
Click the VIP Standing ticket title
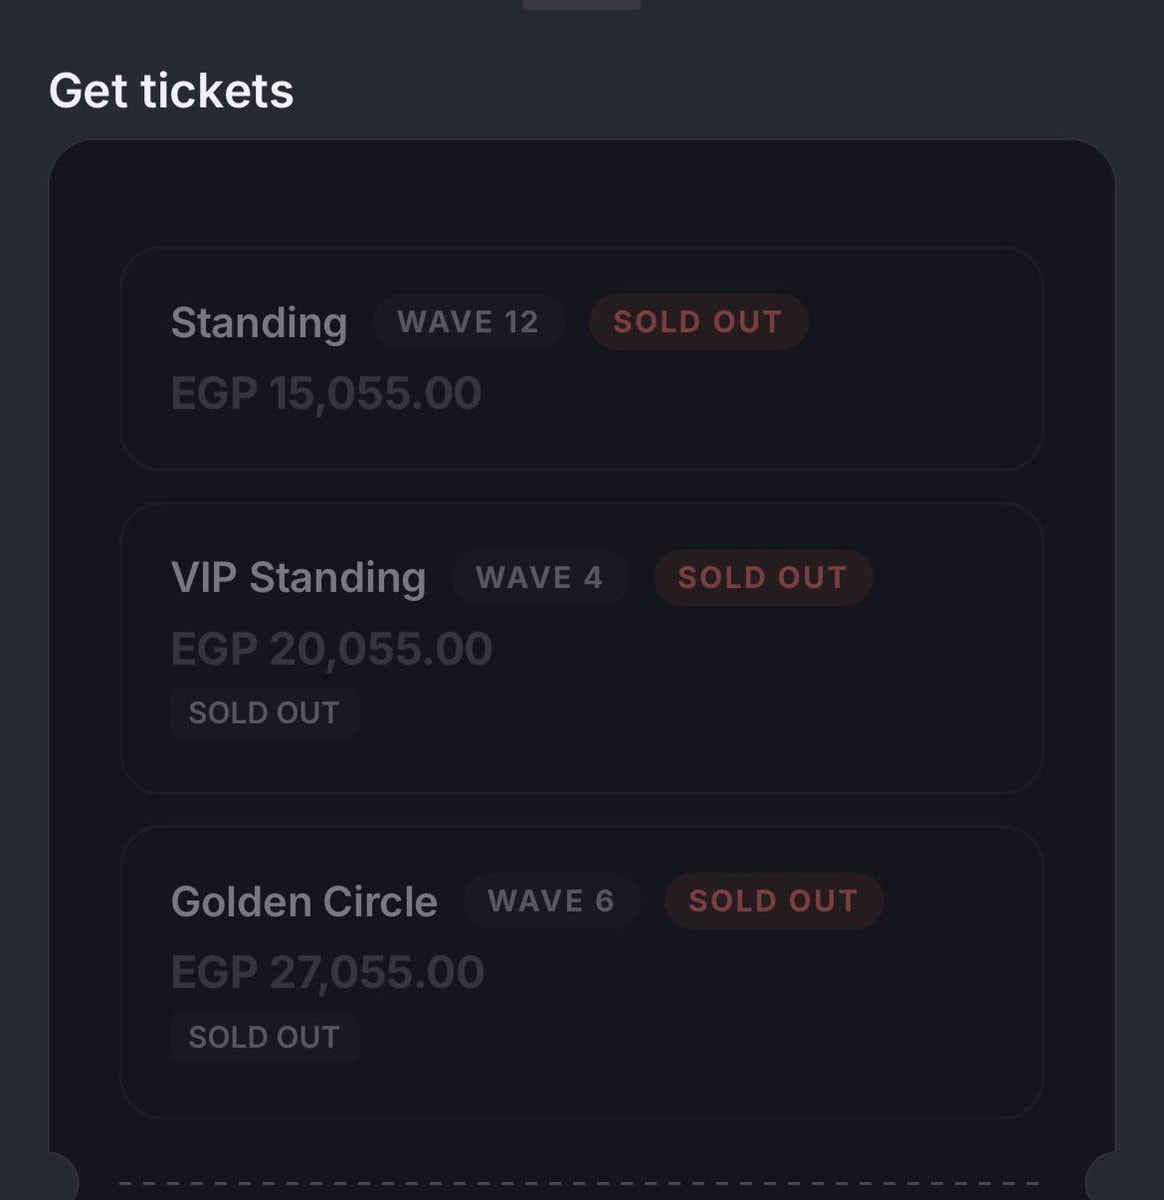(x=299, y=578)
